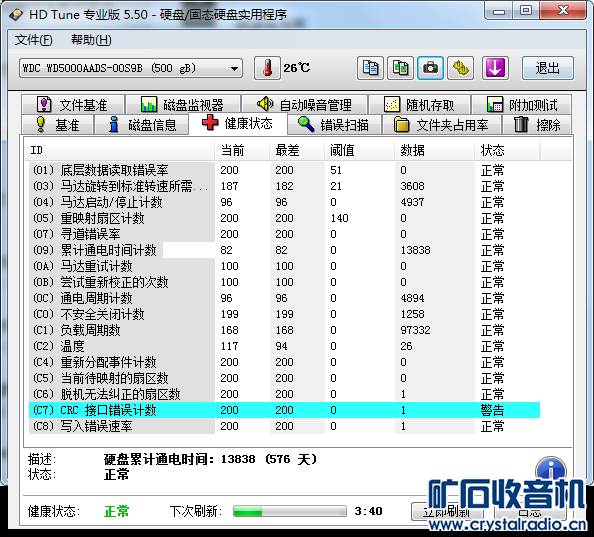This screenshot has width=594, height=537.
Task: Select row (05) 重映射扇区计数
Action: coord(284,218)
